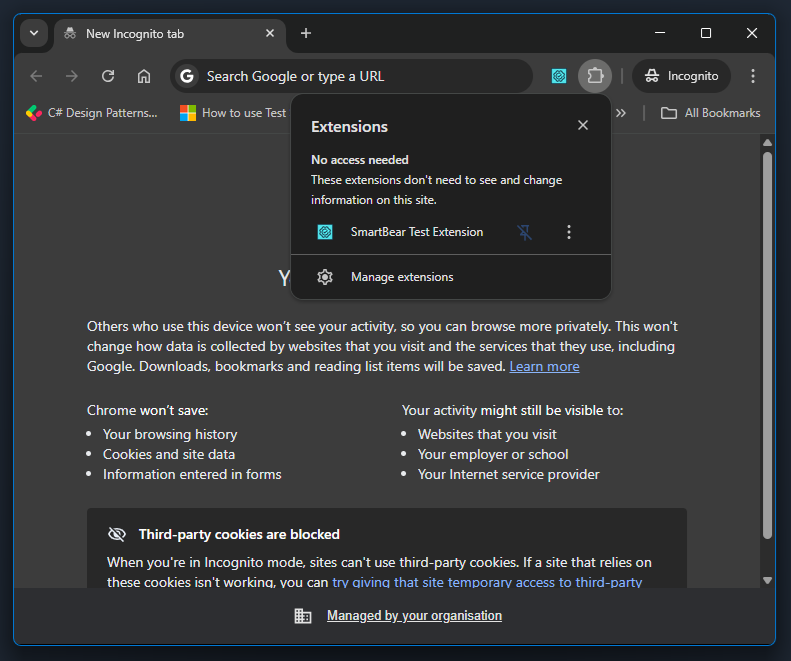Close the Extensions popup panel

[583, 126]
